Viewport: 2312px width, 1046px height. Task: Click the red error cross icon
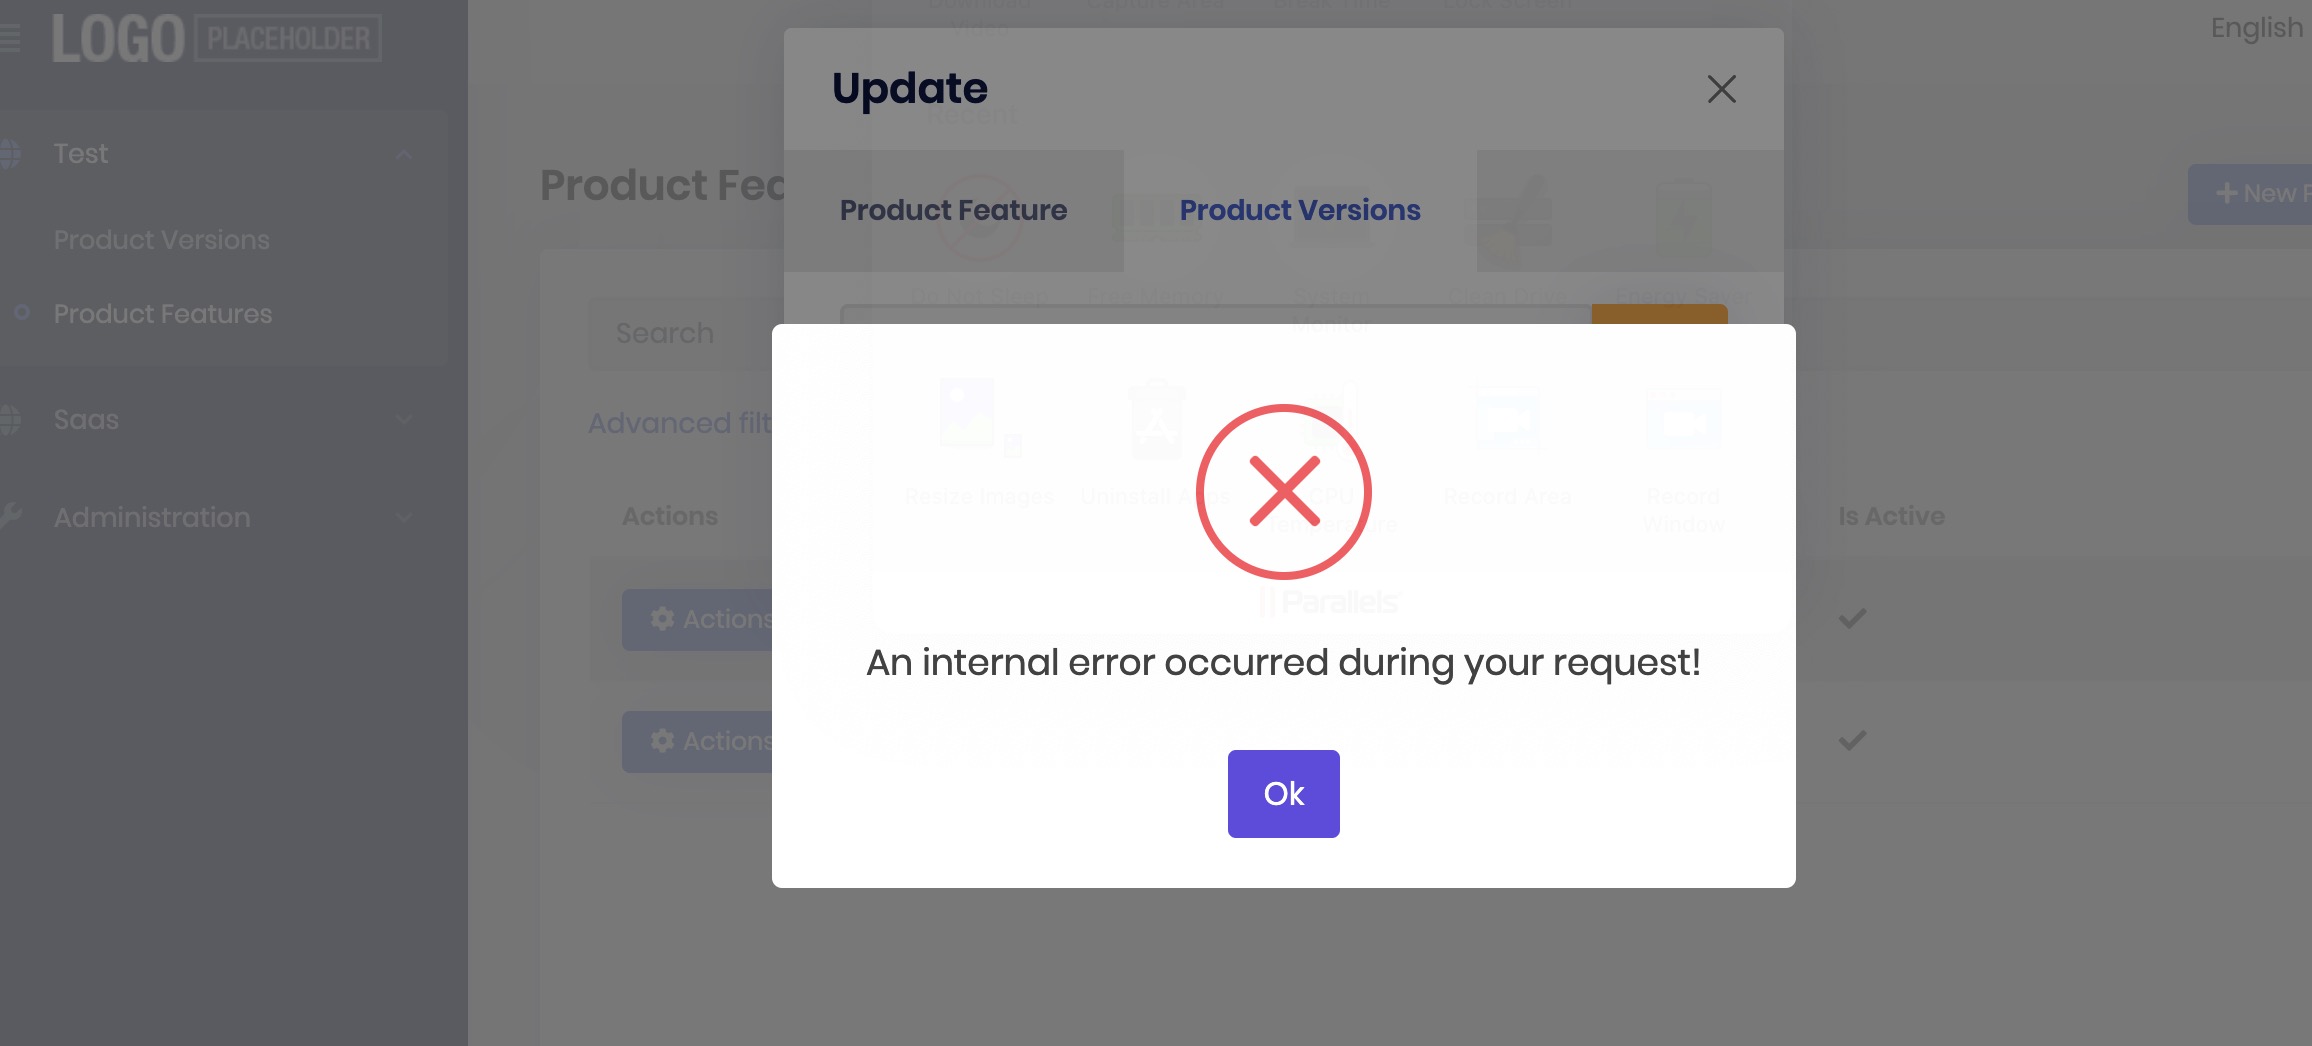1284,491
